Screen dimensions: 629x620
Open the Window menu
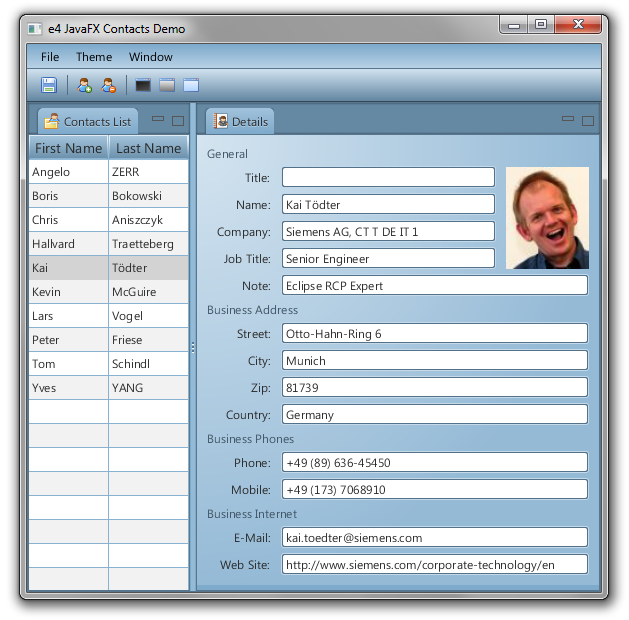click(x=151, y=57)
